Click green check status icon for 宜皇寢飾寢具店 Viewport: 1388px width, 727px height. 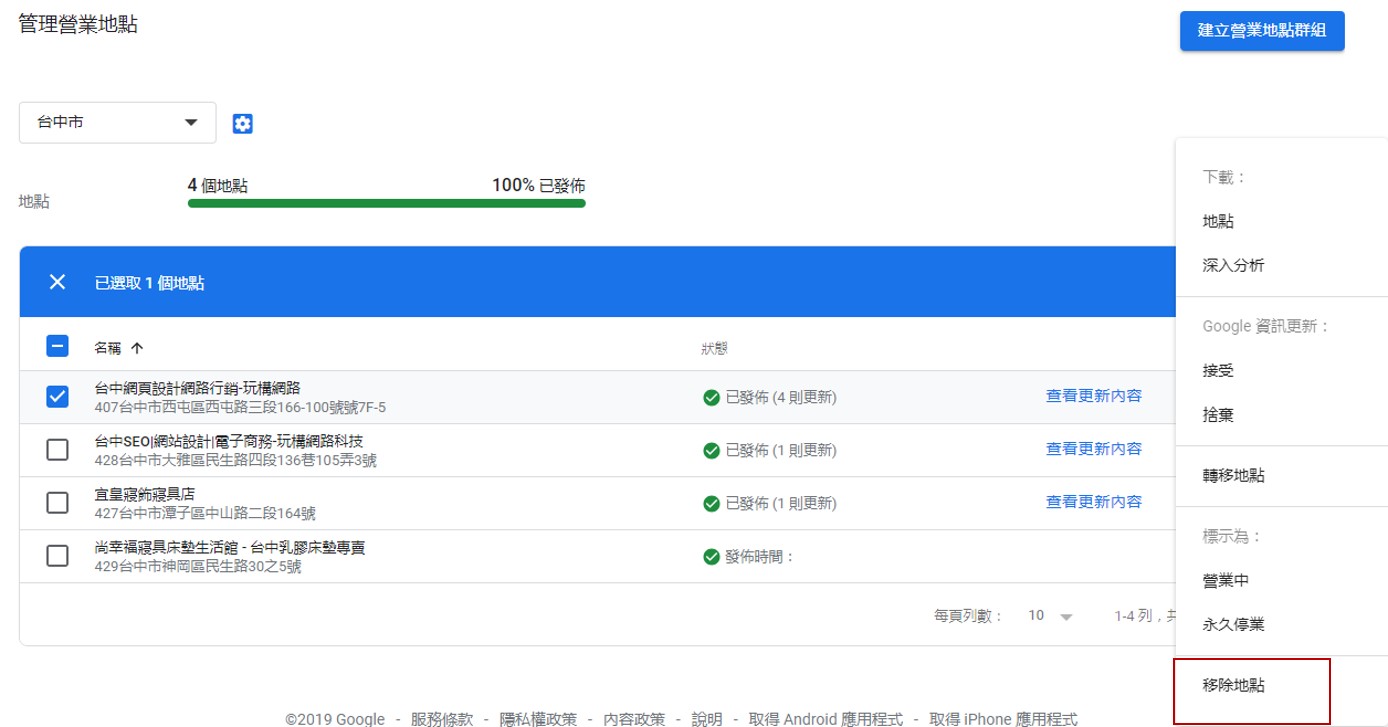(711, 503)
